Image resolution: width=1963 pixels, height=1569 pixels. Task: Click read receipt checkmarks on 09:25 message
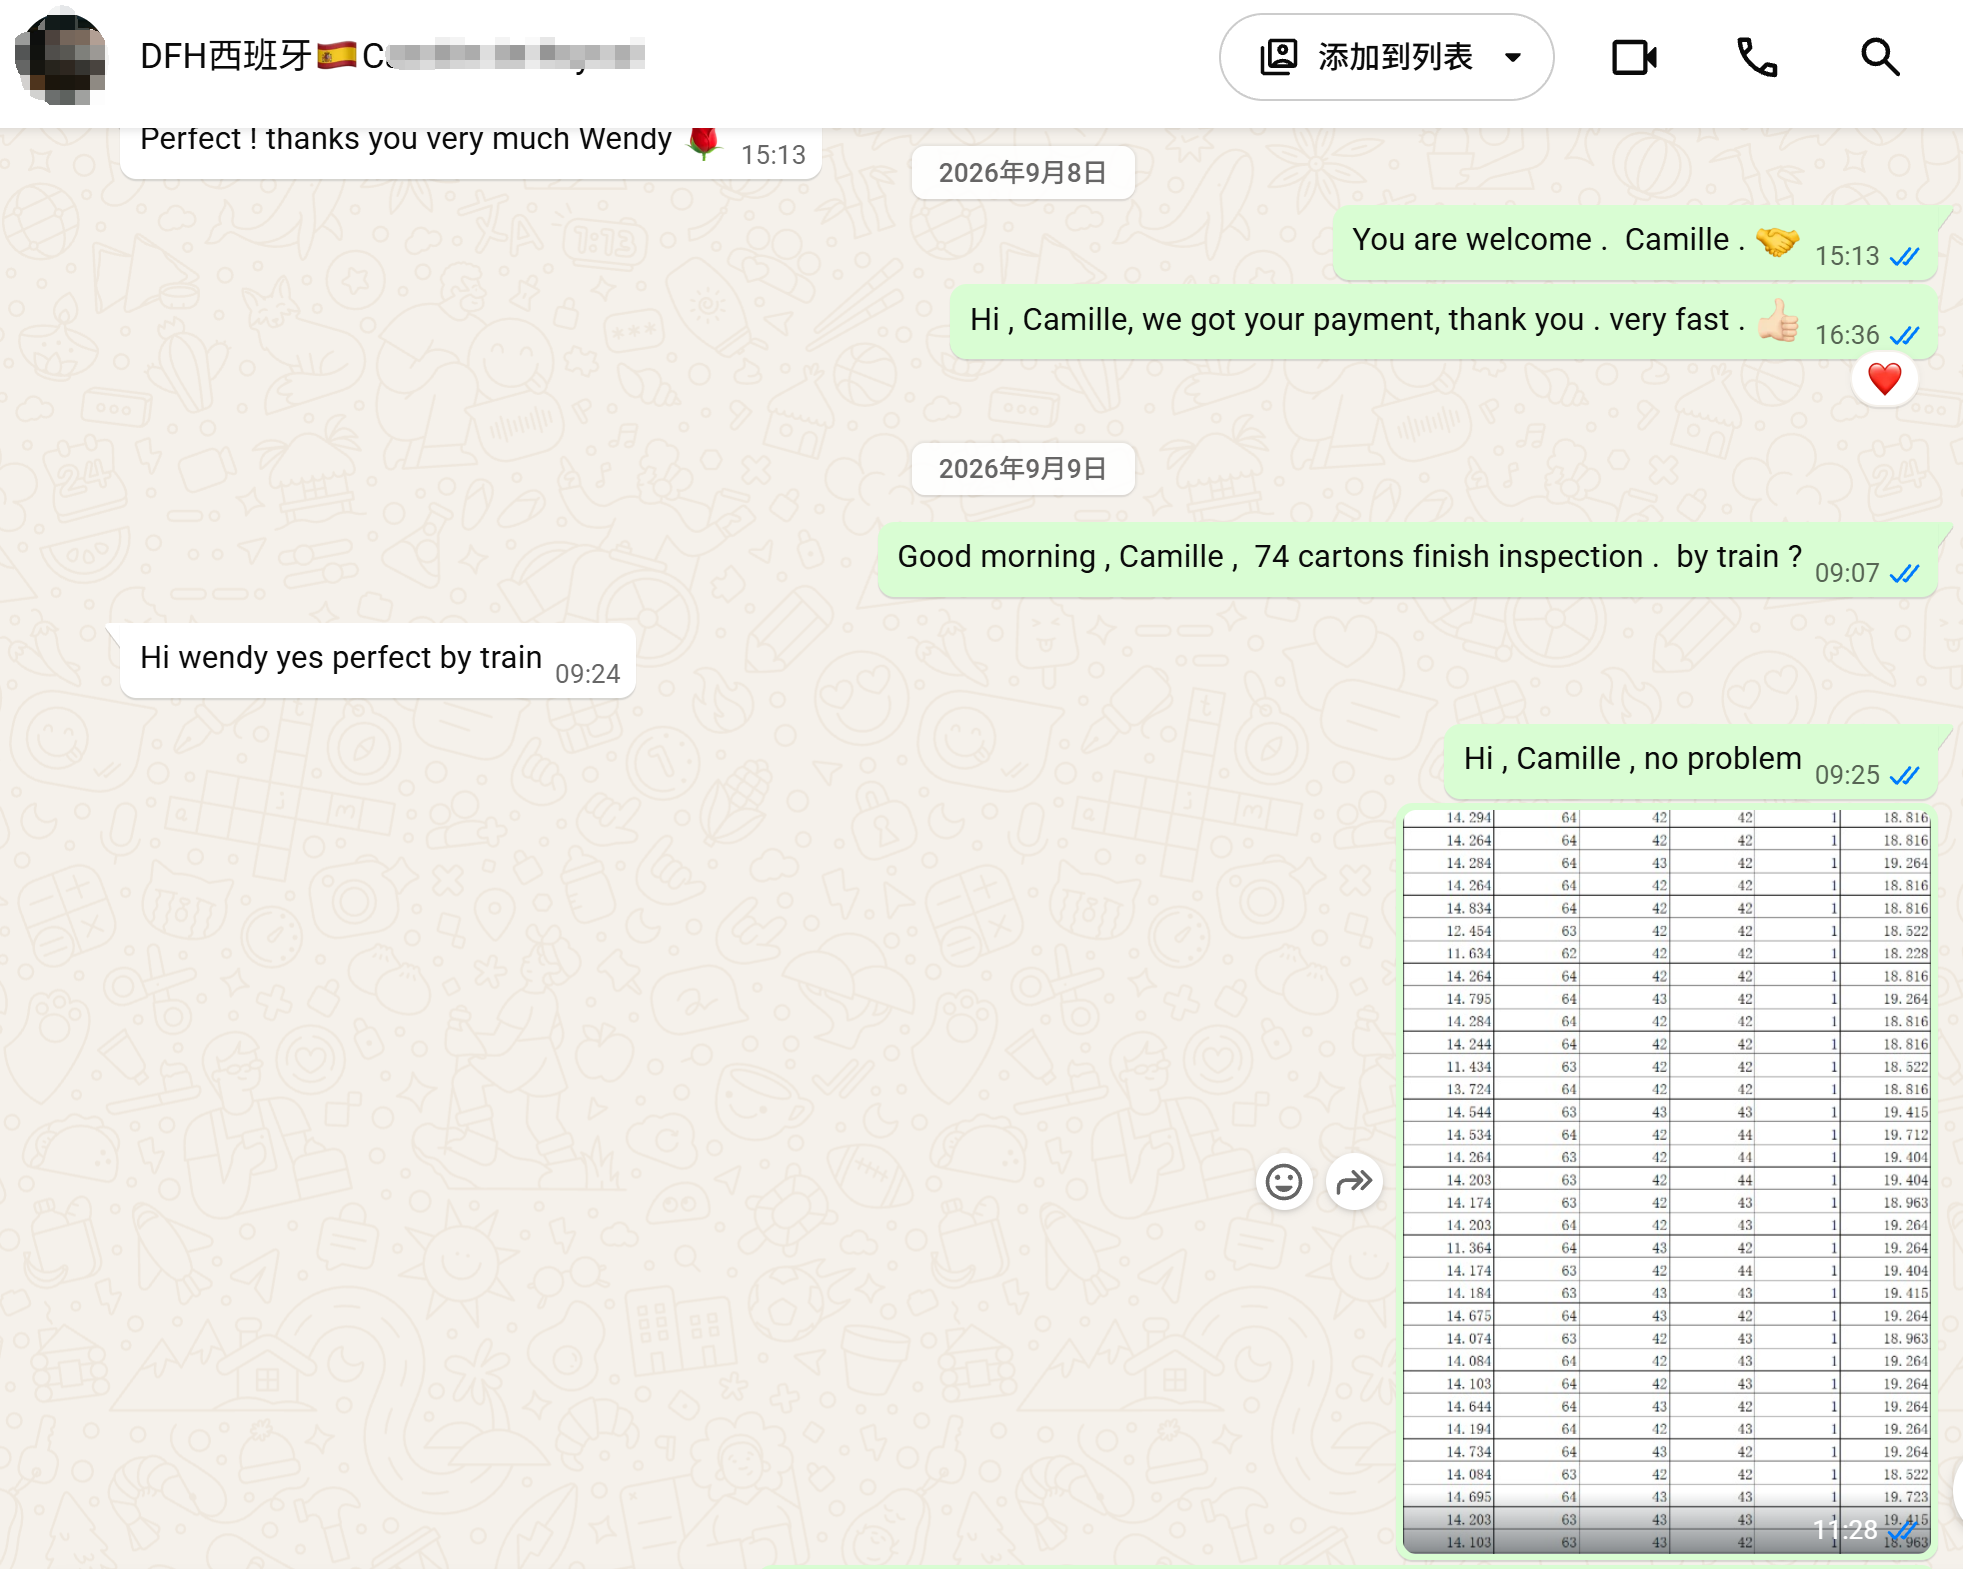(x=1904, y=775)
